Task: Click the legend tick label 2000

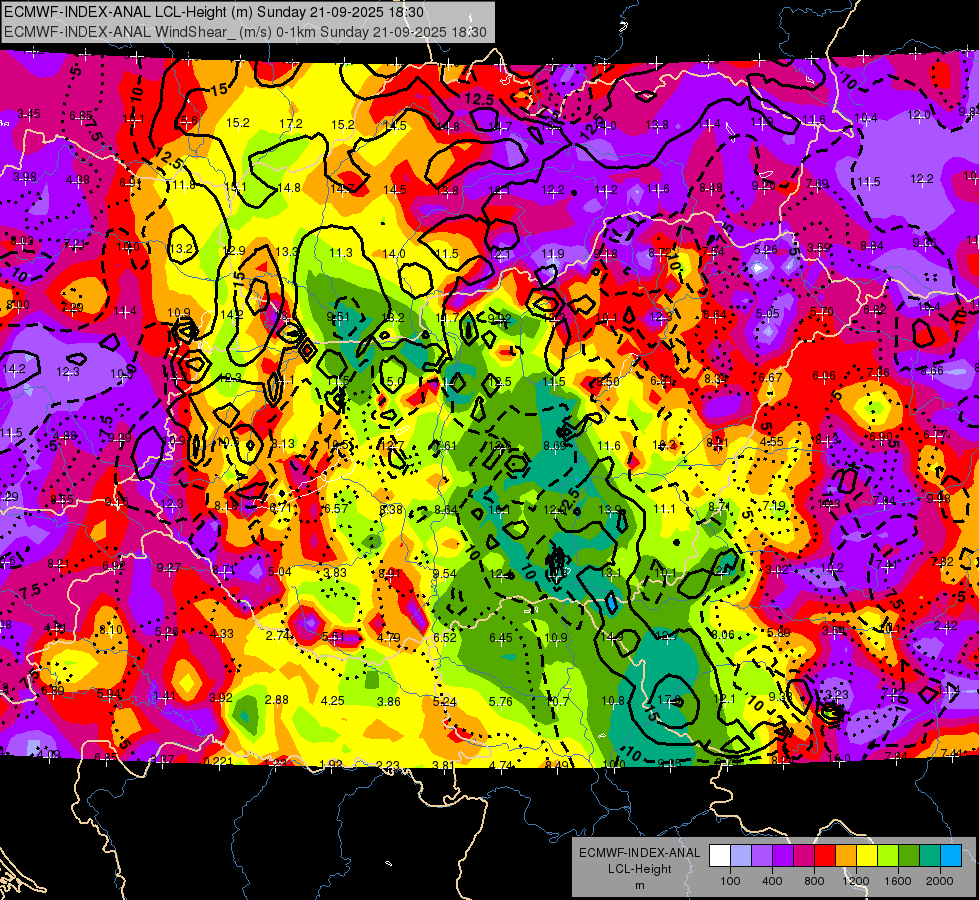Action: click(940, 881)
